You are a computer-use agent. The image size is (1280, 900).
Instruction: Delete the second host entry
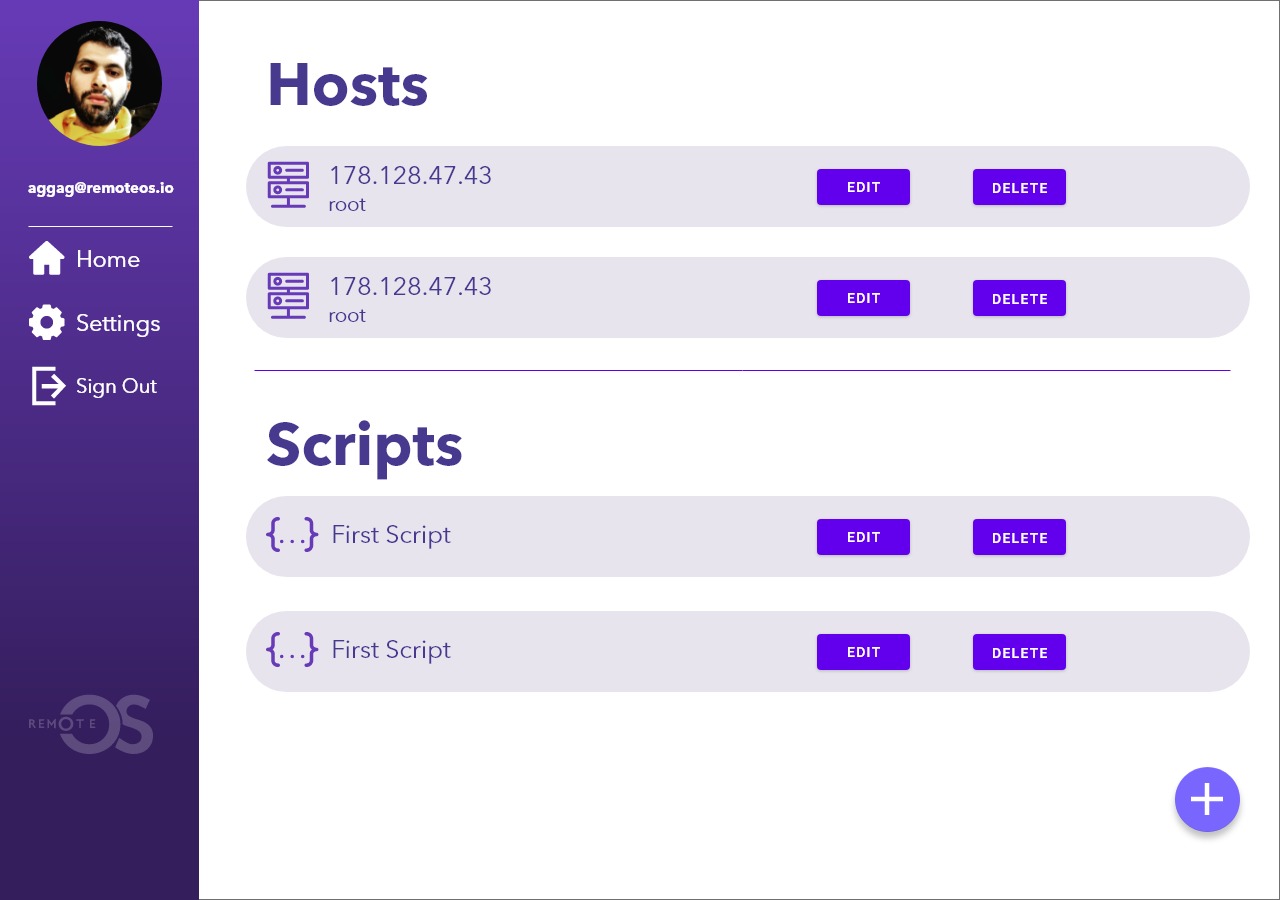1019,298
